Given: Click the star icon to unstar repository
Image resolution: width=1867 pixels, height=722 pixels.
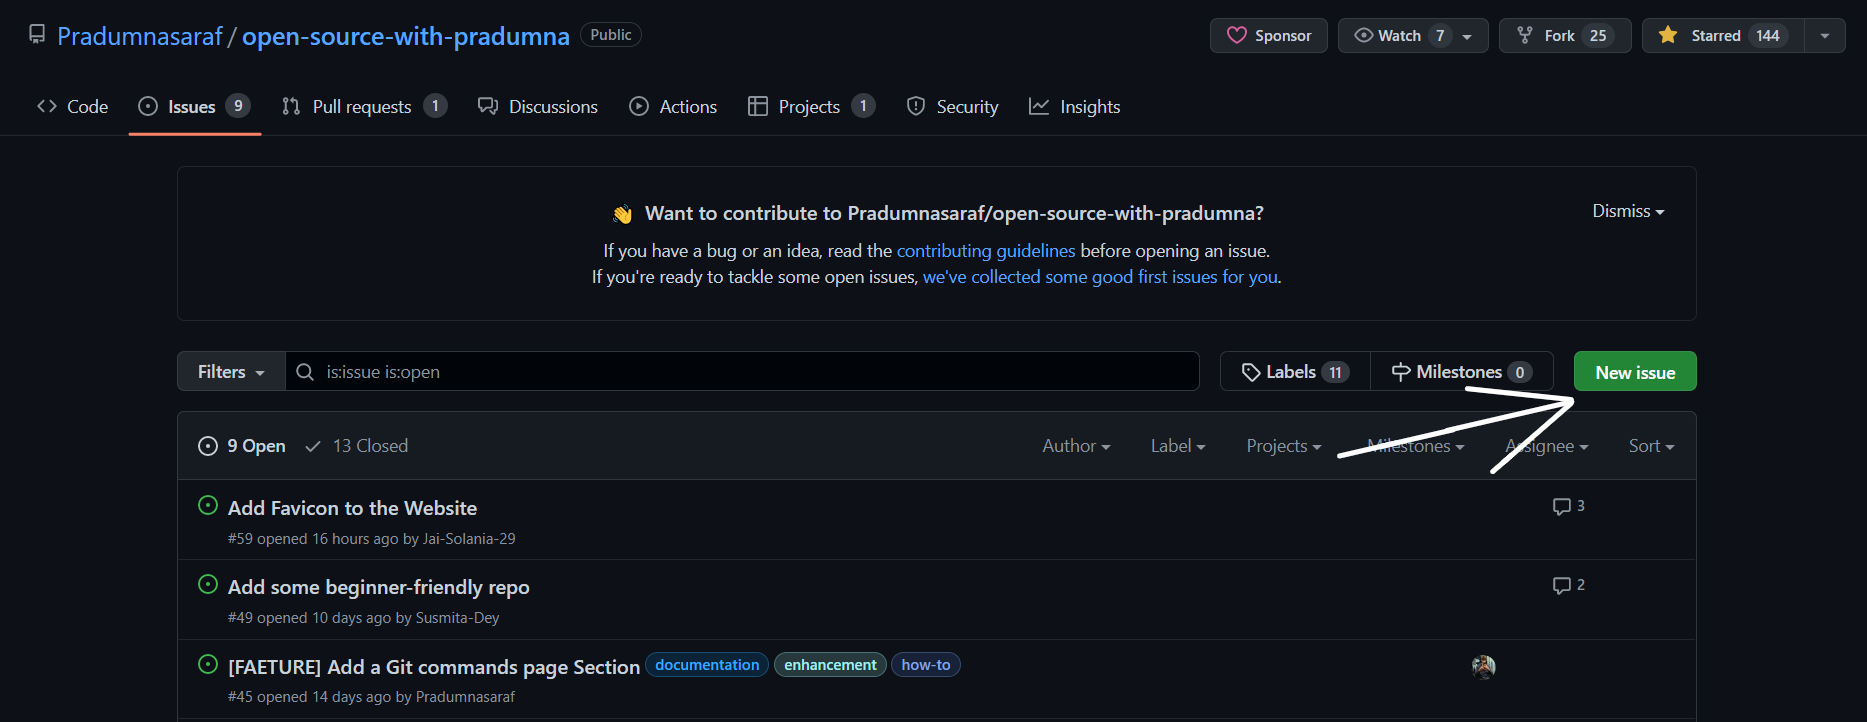Looking at the screenshot, I should point(1668,35).
